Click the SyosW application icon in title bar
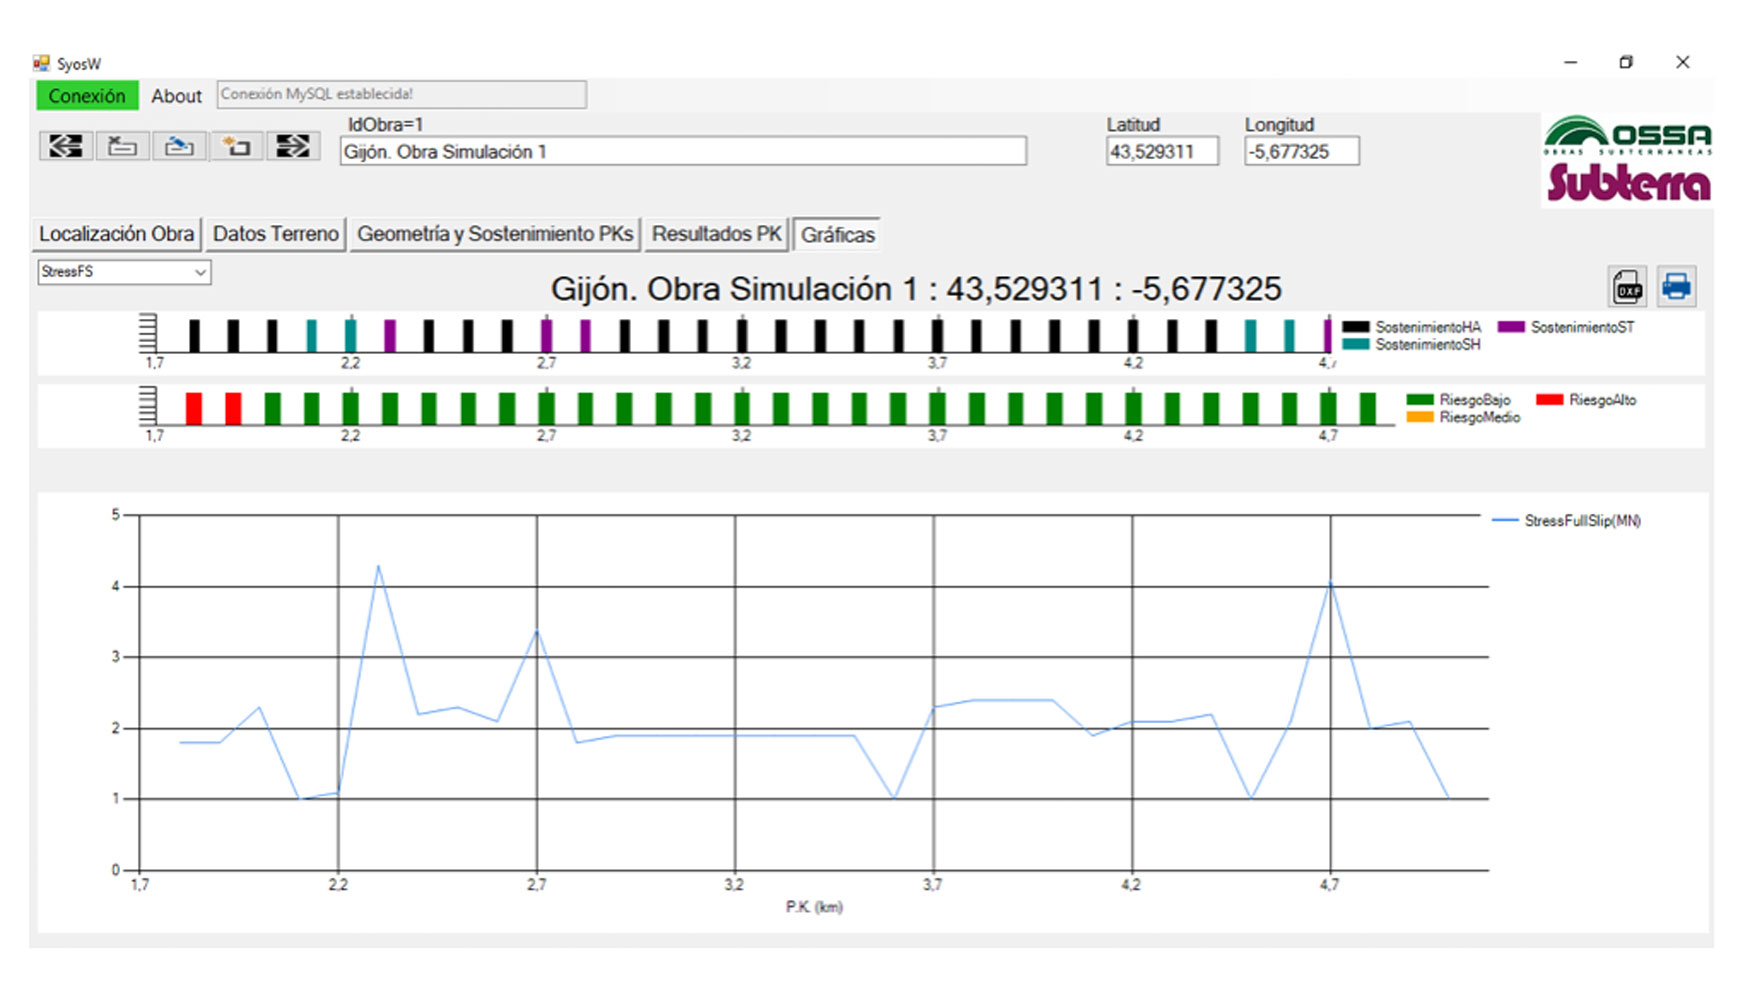The image size is (1750, 1000). 41,63
